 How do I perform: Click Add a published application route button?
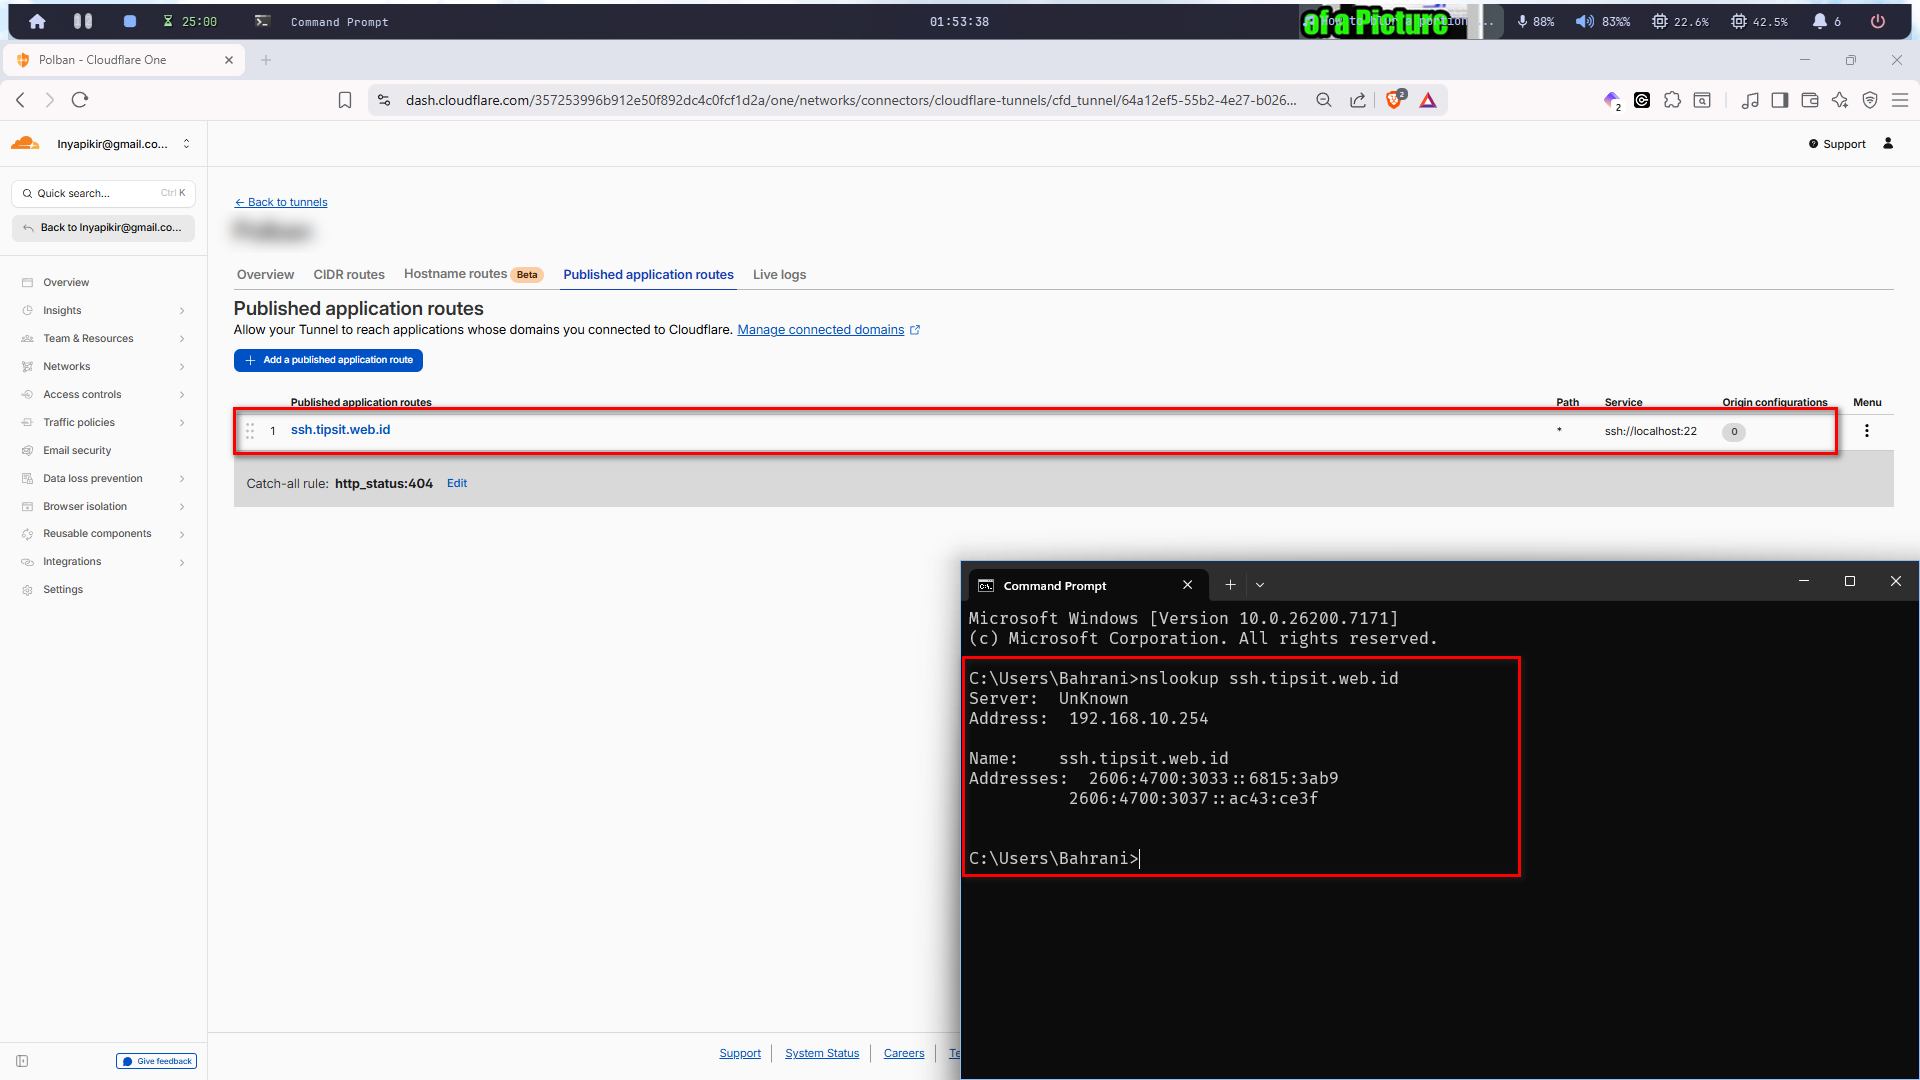tap(328, 360)
